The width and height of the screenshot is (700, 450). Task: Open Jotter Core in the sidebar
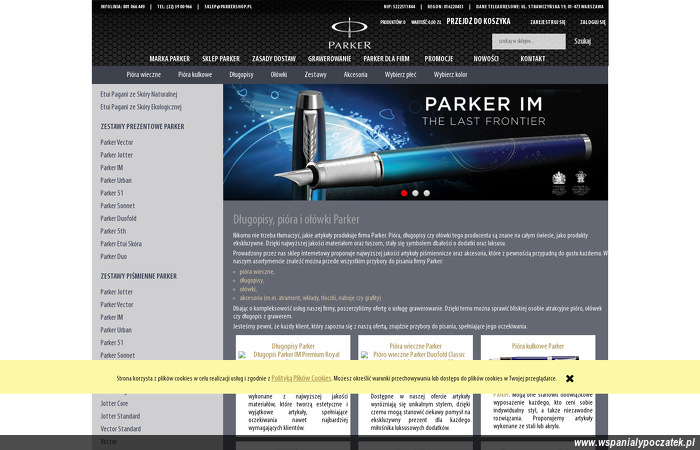[114, 403]
